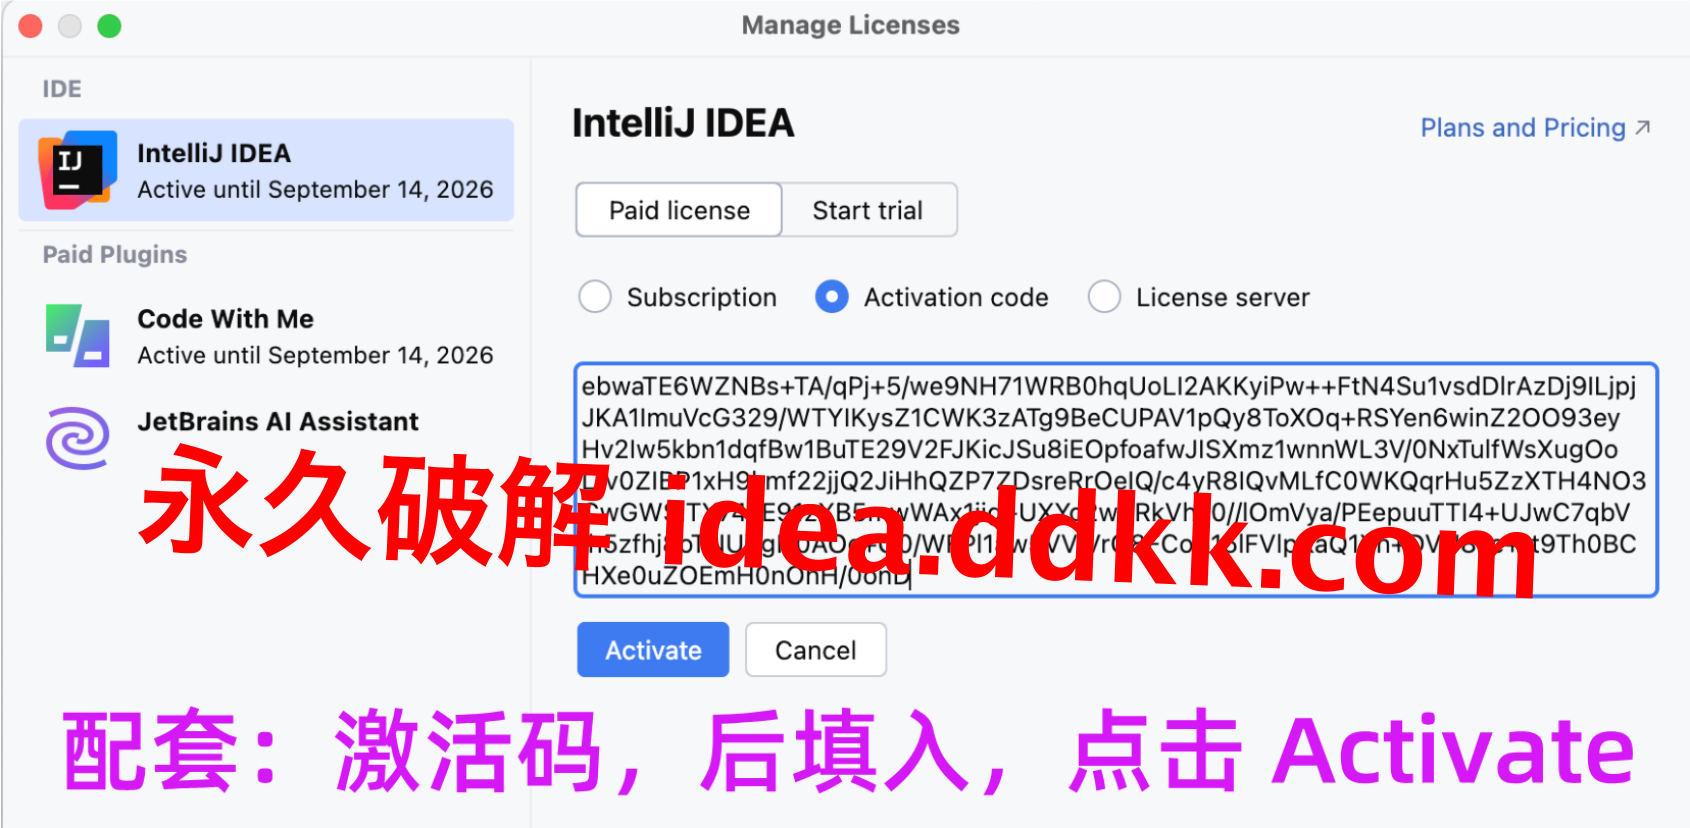
Task: Click inside the activation code text area
Action: click(x=1116, y=480)
